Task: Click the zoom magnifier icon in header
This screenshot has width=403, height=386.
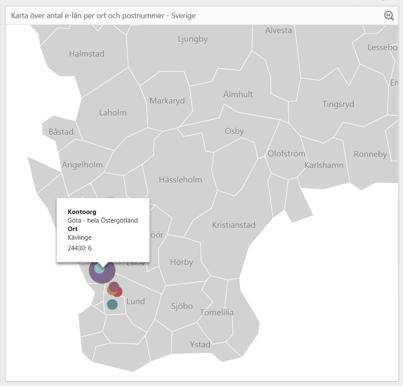Action: [389, 16]
